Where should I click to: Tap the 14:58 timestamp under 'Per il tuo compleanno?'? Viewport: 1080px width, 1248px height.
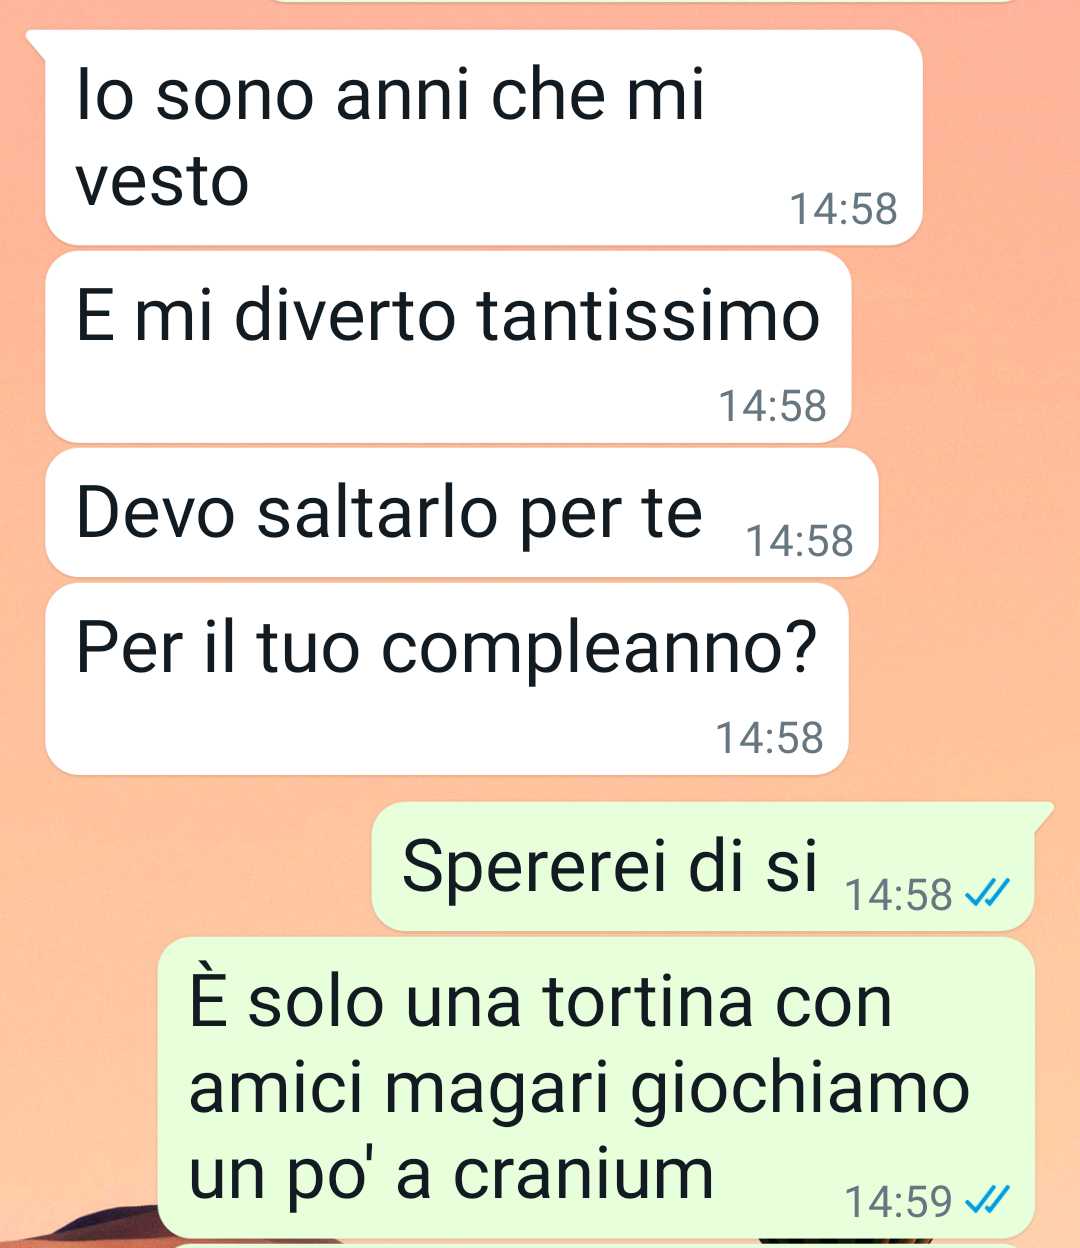click(x=770, y=738)
